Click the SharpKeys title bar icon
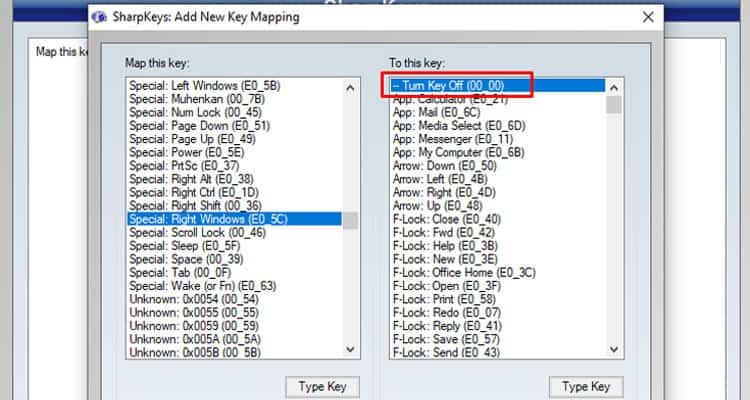The height and width of the screenshot is (400, 750). (x=99, y=17)
